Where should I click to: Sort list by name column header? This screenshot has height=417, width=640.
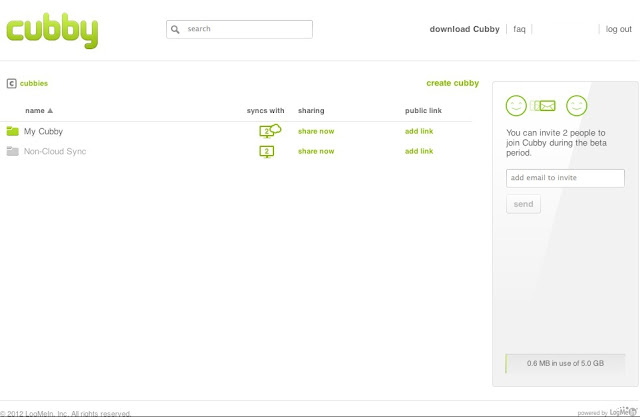pyautogui.click(x=38, y=110)
